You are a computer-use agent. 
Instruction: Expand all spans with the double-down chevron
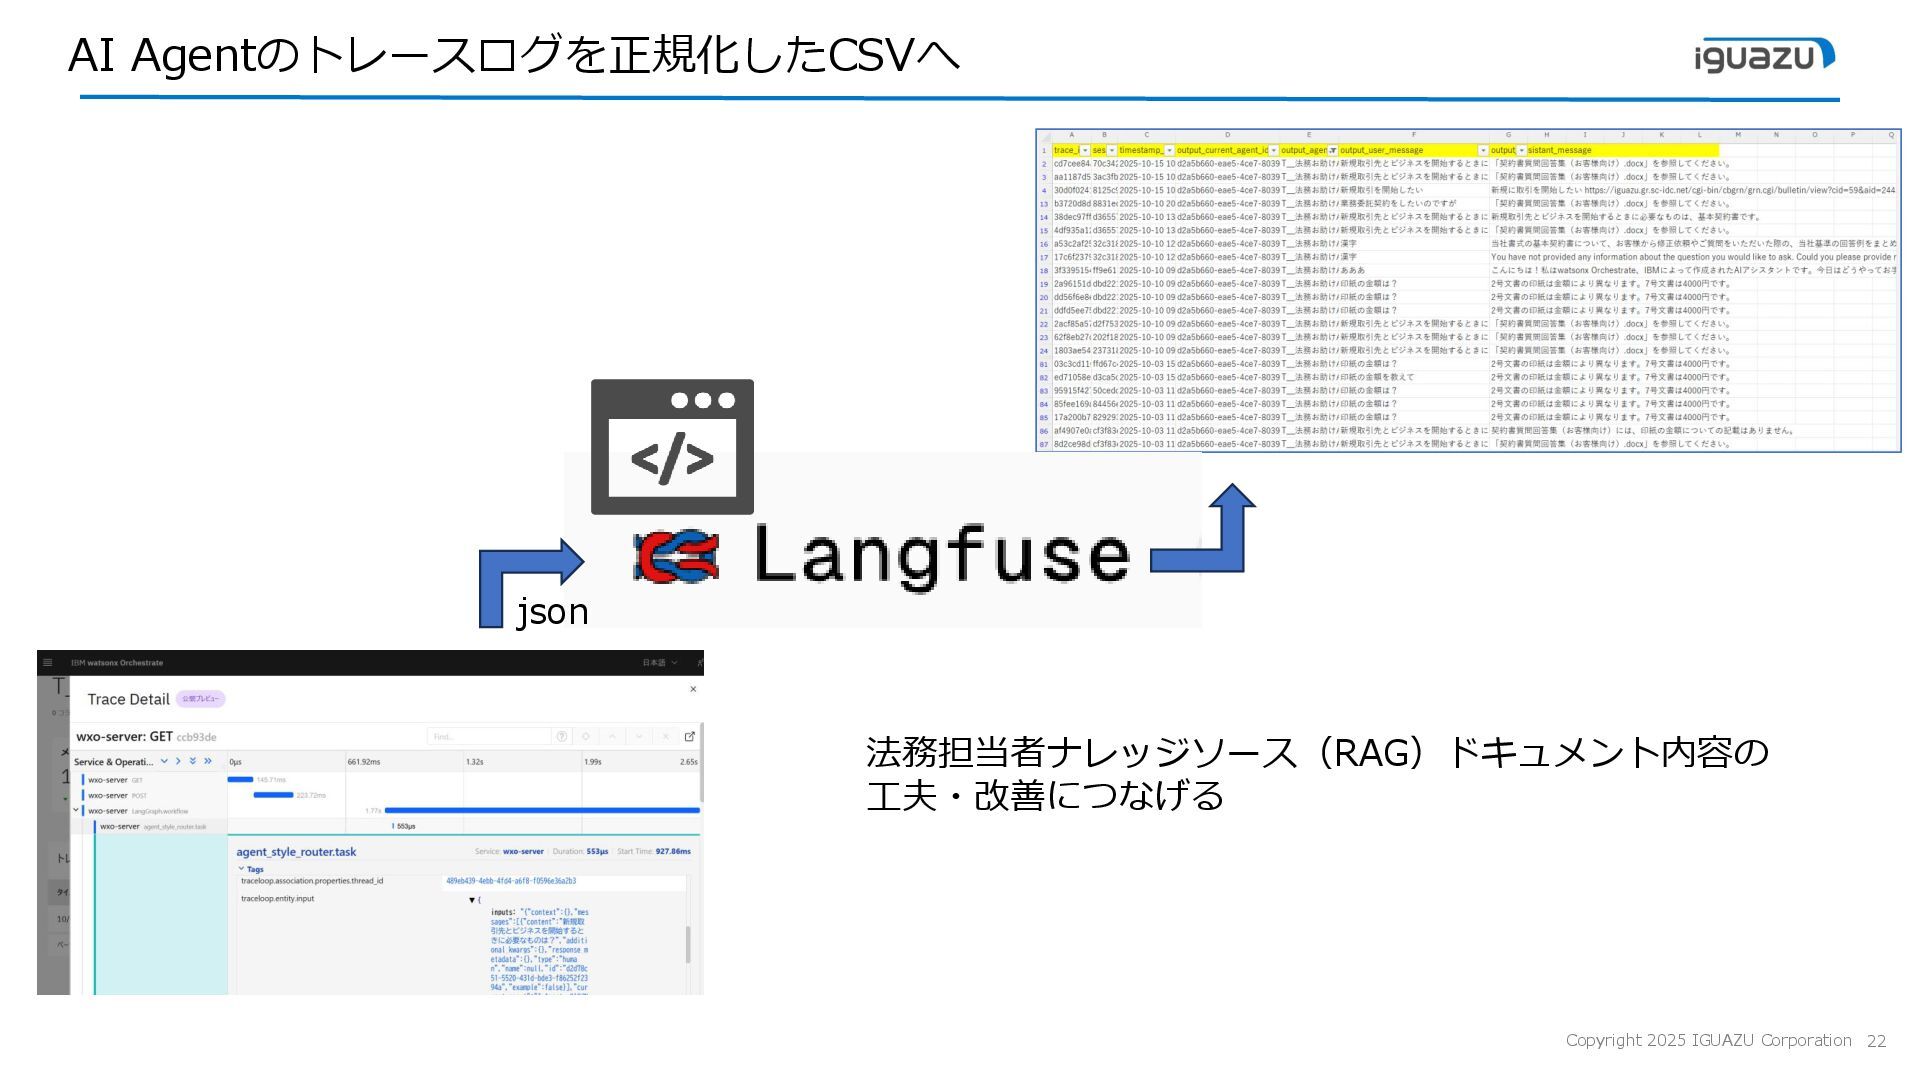coord(193,762)
